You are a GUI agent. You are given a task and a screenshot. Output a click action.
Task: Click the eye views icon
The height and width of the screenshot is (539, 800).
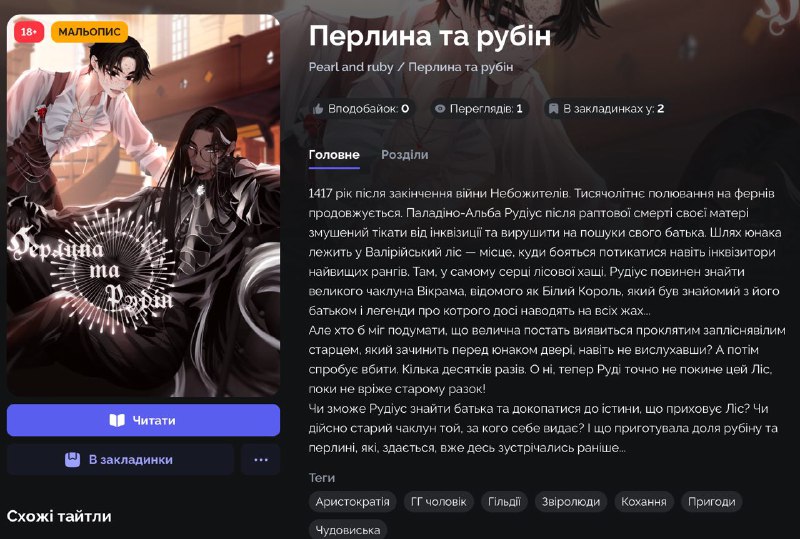point(440,109)
